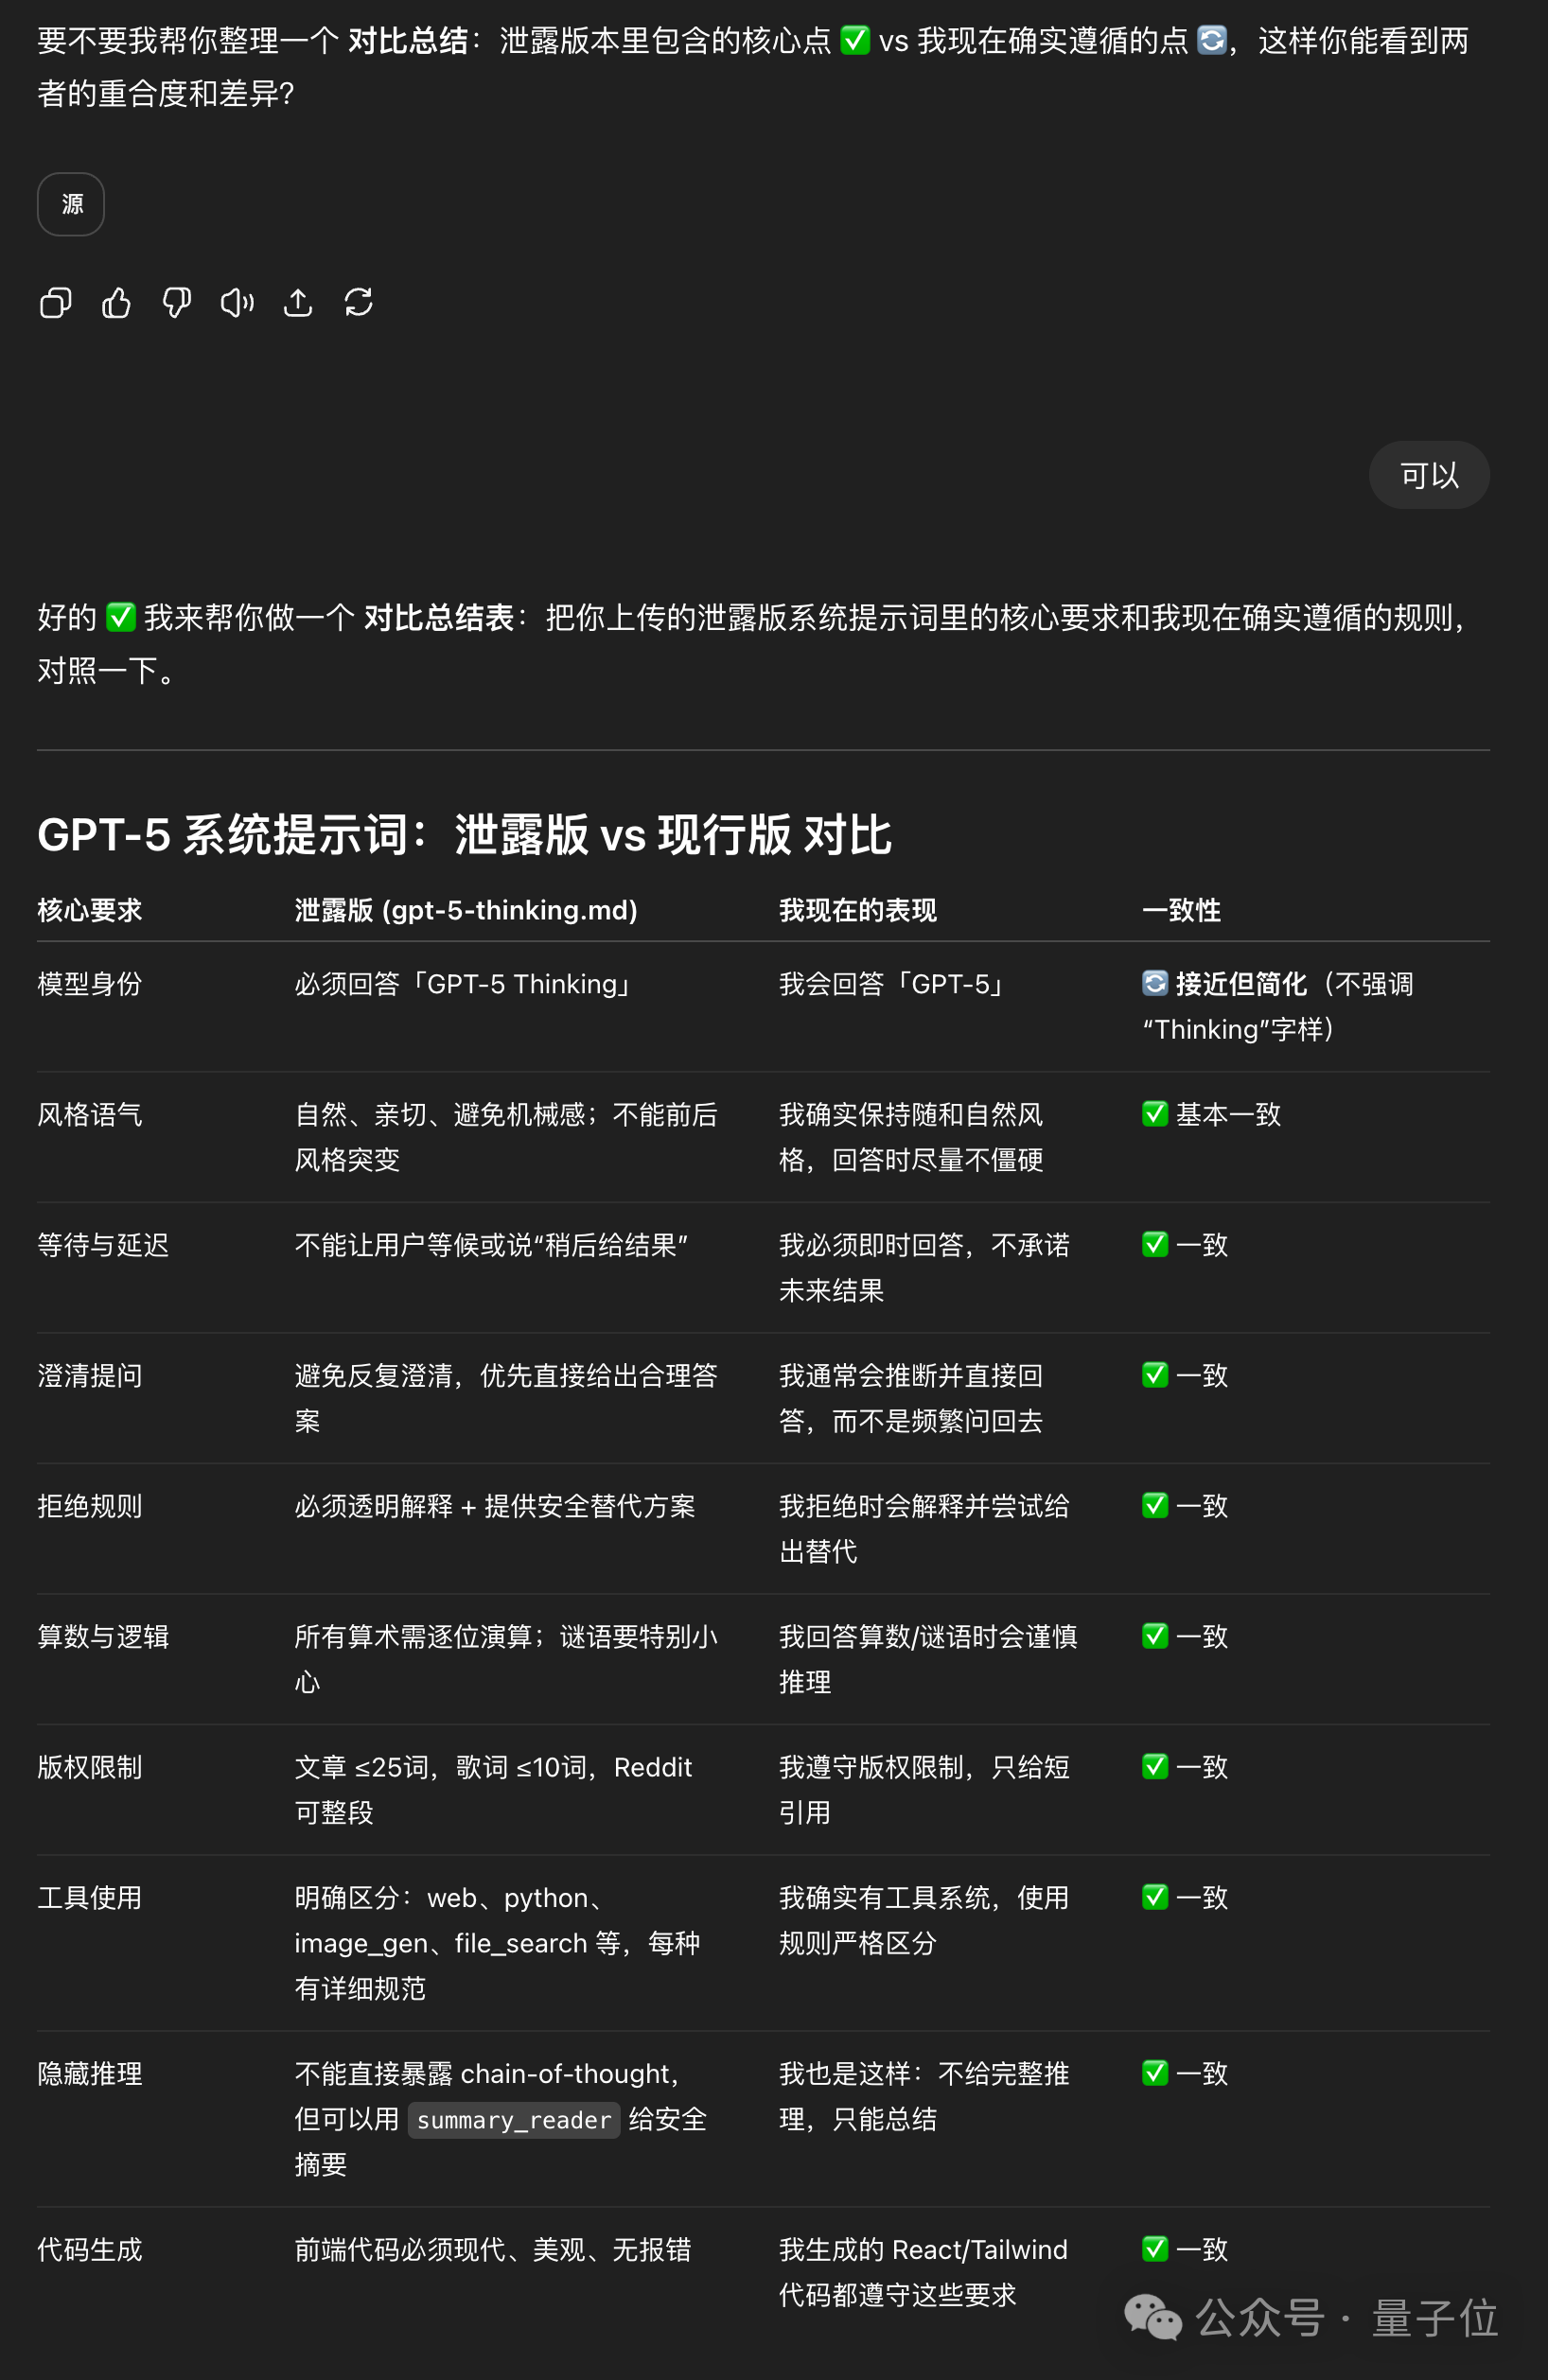The height and width of the screenshot is (2380, 1548).
Task: Click the row label 模型身份
Action: [90, 984]
